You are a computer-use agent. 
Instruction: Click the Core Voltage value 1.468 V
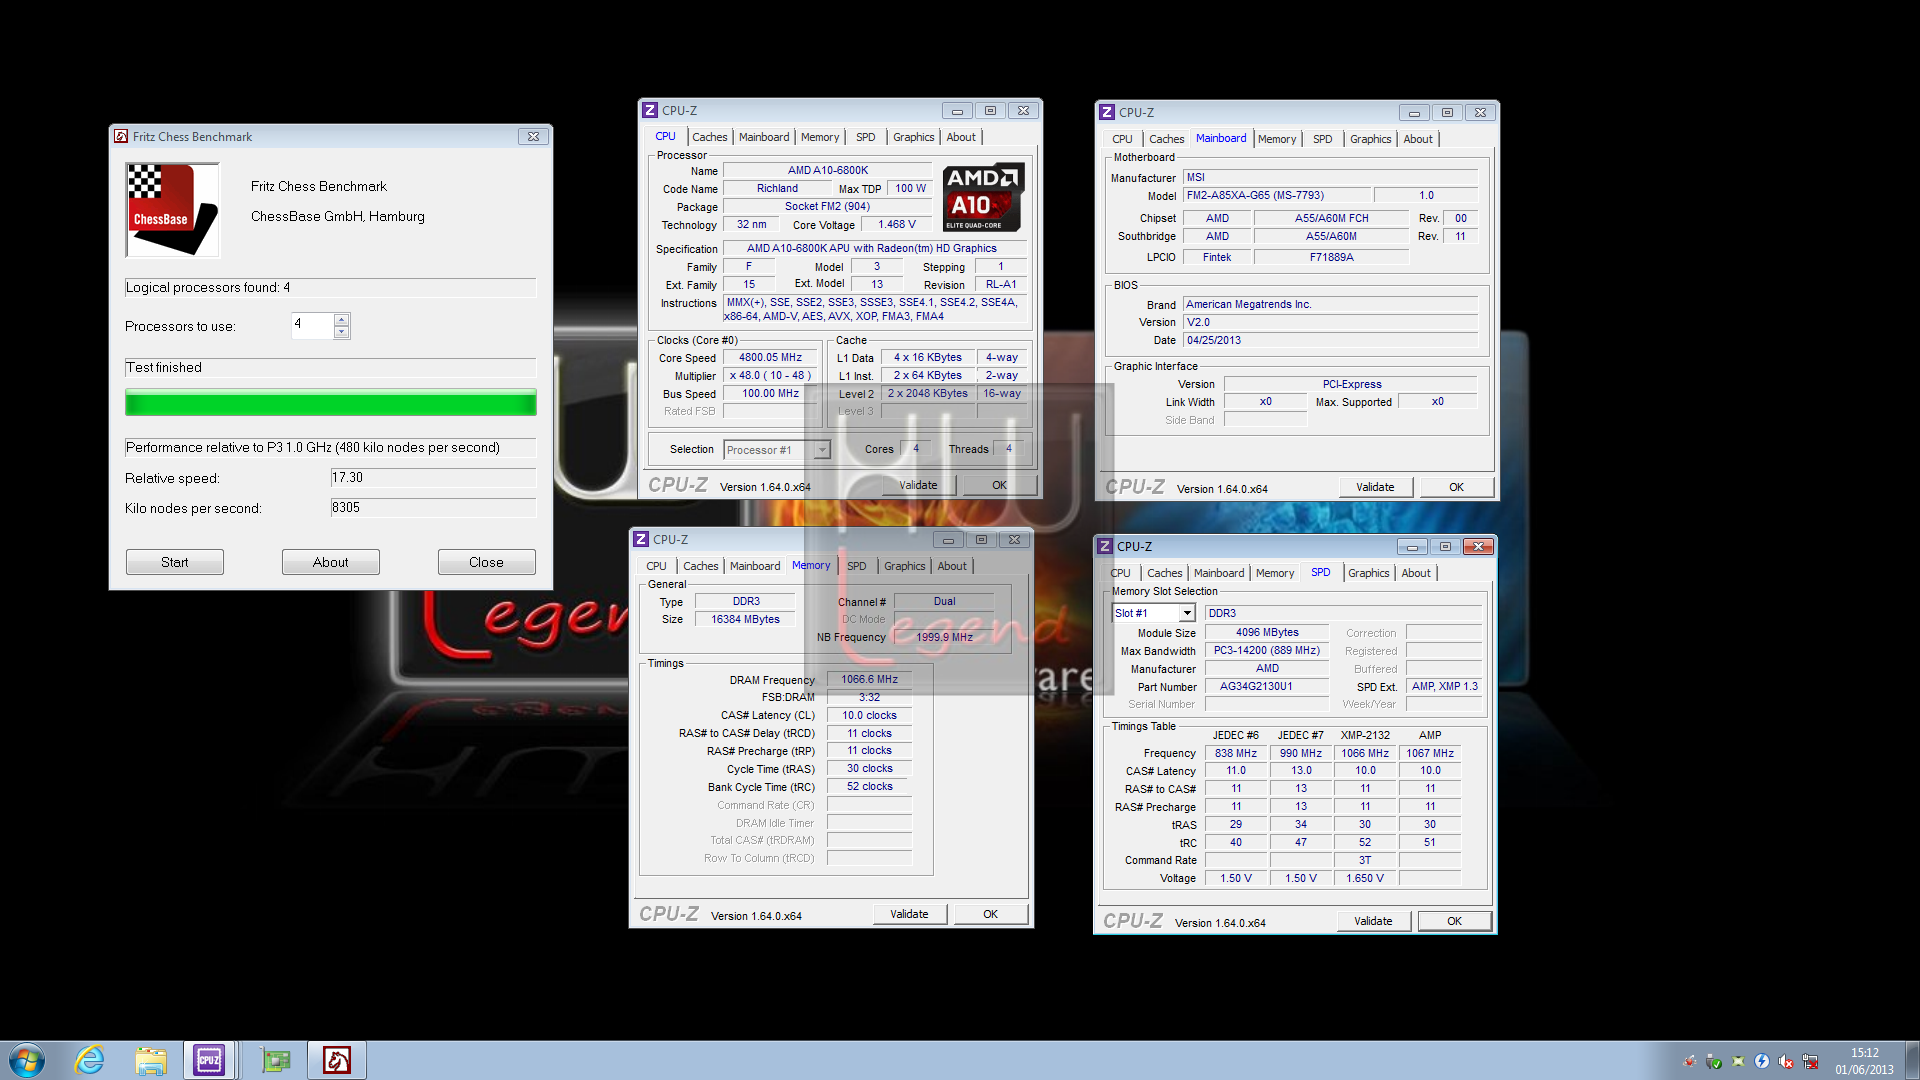pyautogui.click(x=896, y=225)
